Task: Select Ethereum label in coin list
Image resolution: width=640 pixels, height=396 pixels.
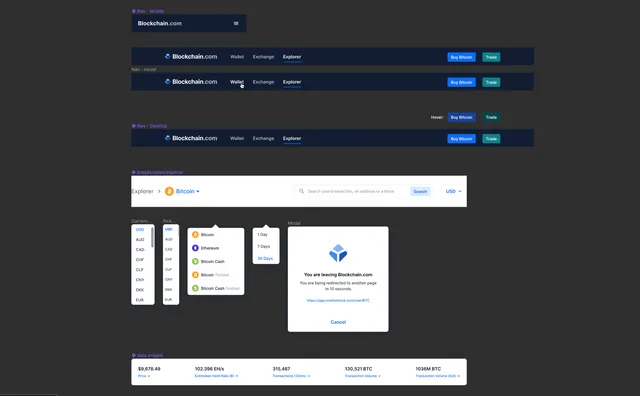Action: tap(210, 248)
